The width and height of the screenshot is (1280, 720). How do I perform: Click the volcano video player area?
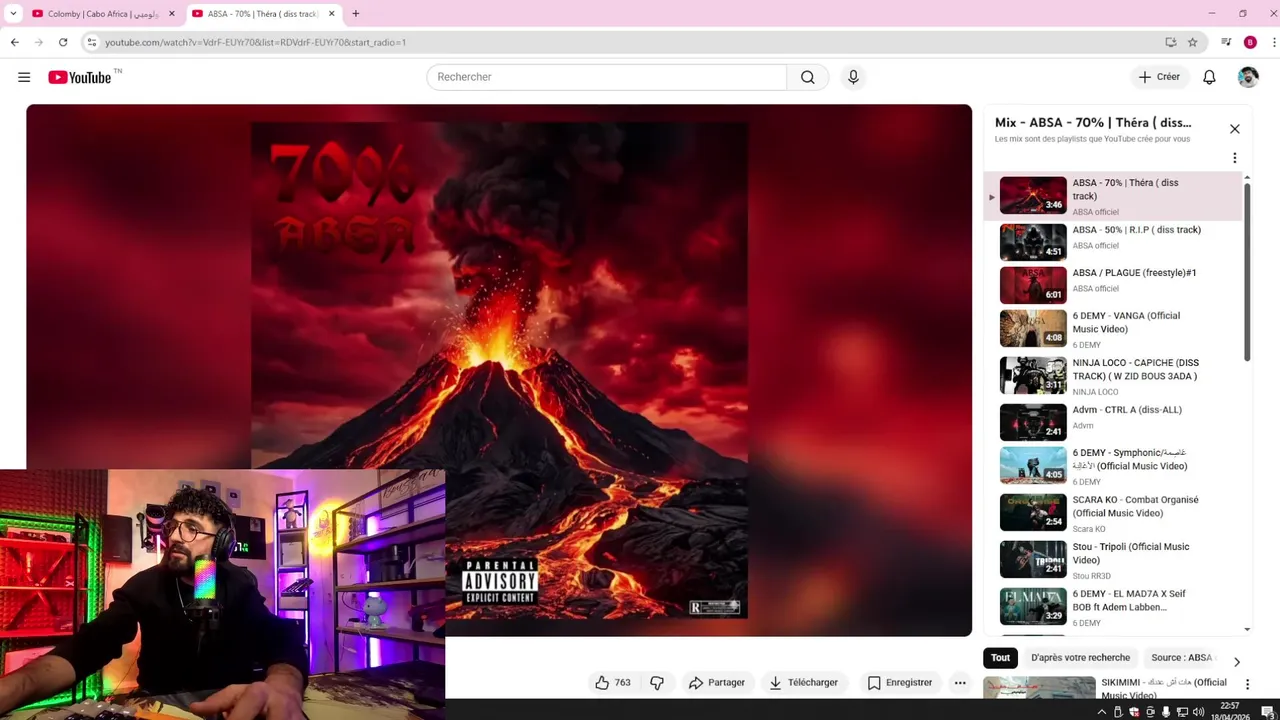click(x=499, y=370)
